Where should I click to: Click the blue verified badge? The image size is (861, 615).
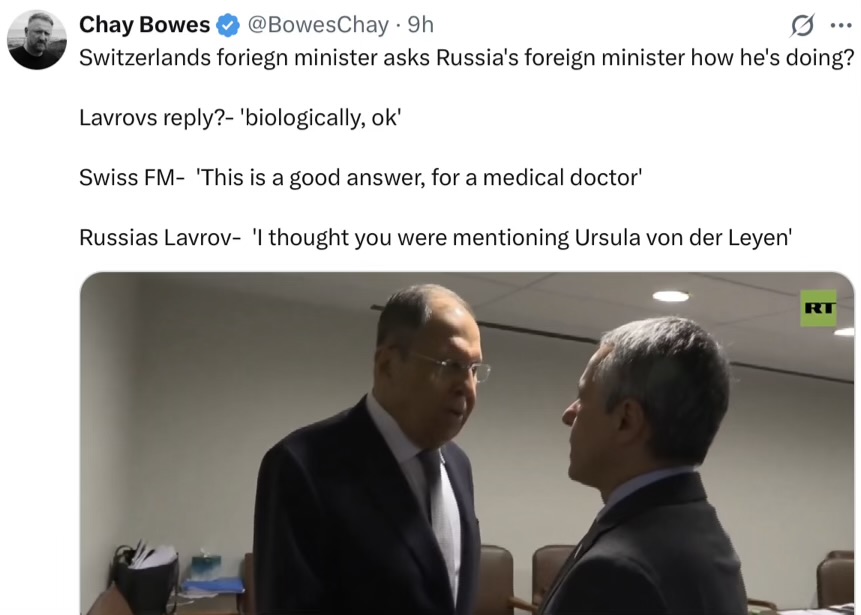[228, 25]
